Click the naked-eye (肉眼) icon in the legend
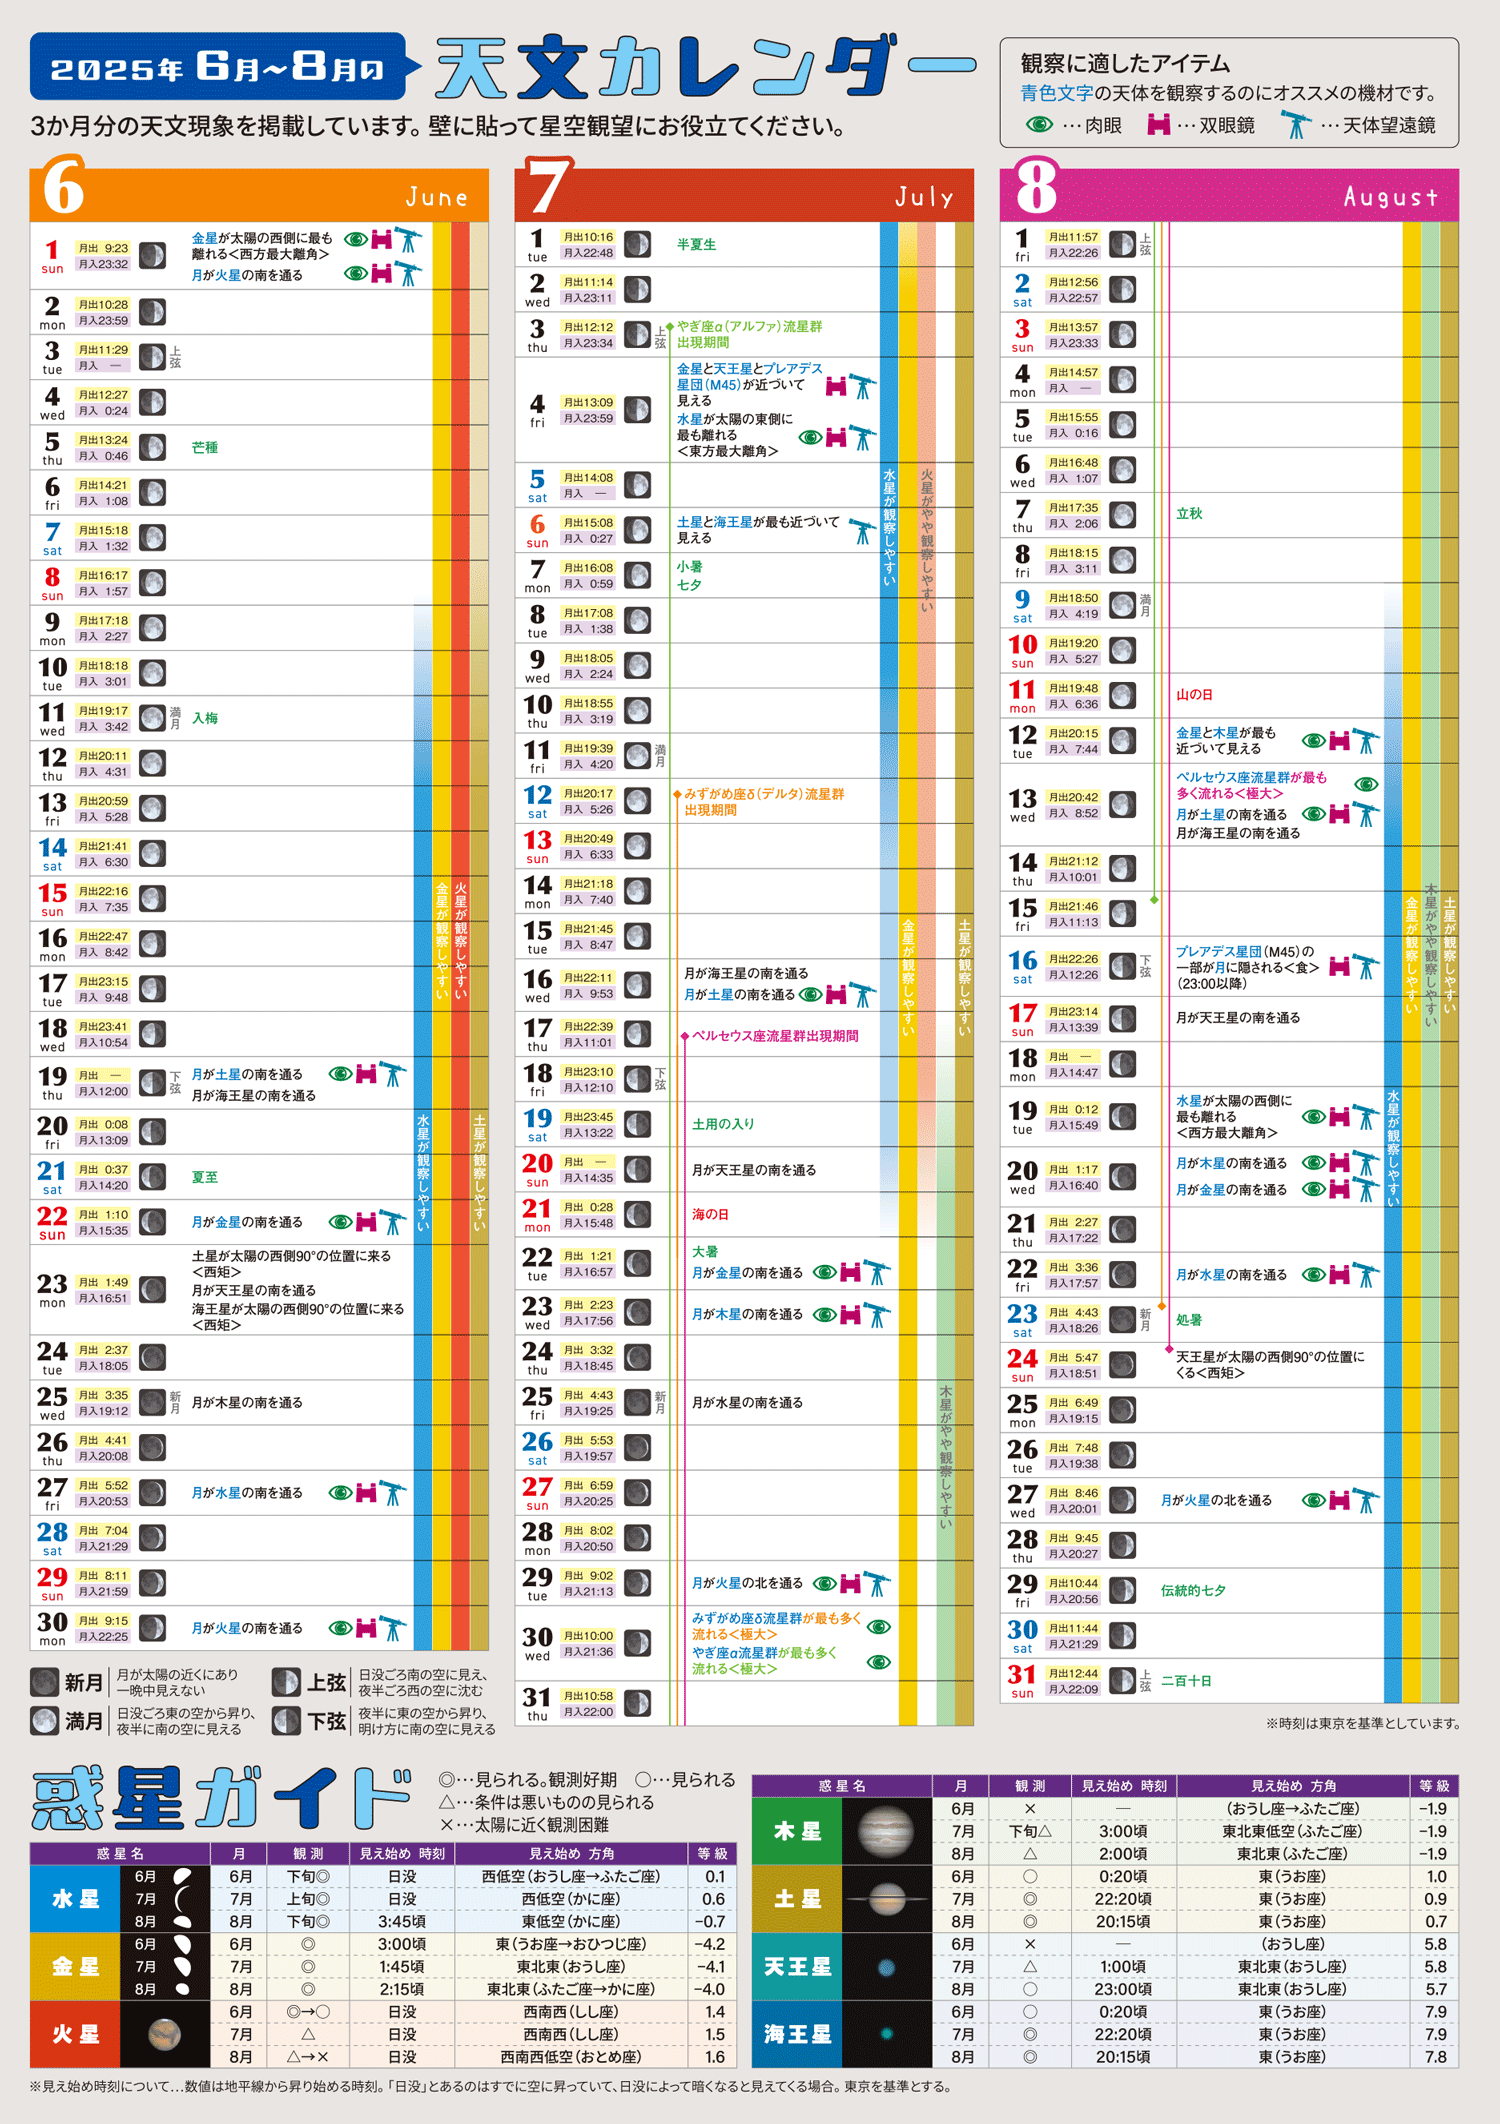 click(1039, 125)
